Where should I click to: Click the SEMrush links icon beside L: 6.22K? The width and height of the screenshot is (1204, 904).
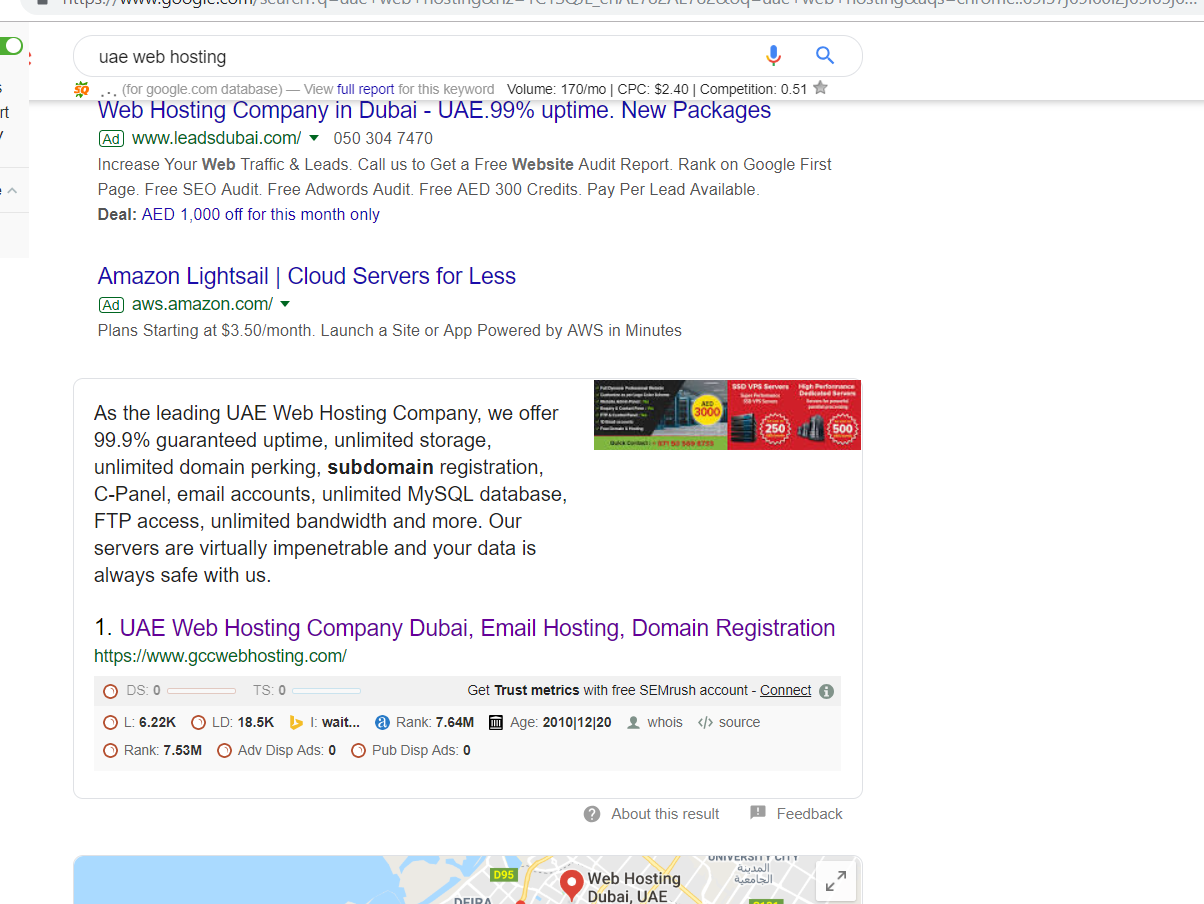(x=110, y=722)
